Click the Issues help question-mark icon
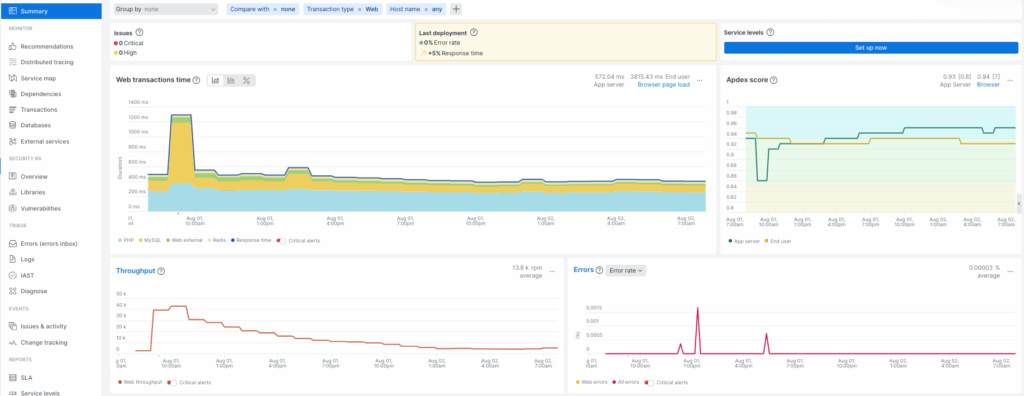The image size is (1024, 396). [x=139, y=32]
